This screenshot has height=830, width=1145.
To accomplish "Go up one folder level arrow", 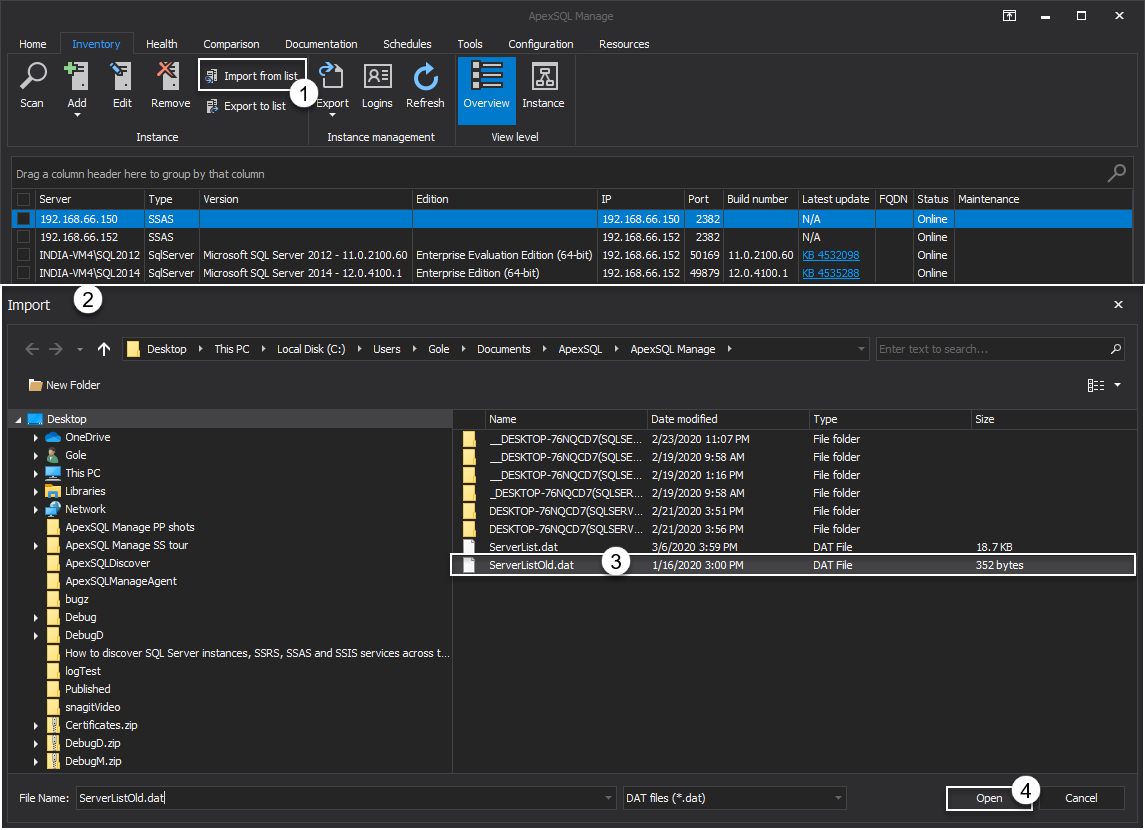I will point(104,349).
